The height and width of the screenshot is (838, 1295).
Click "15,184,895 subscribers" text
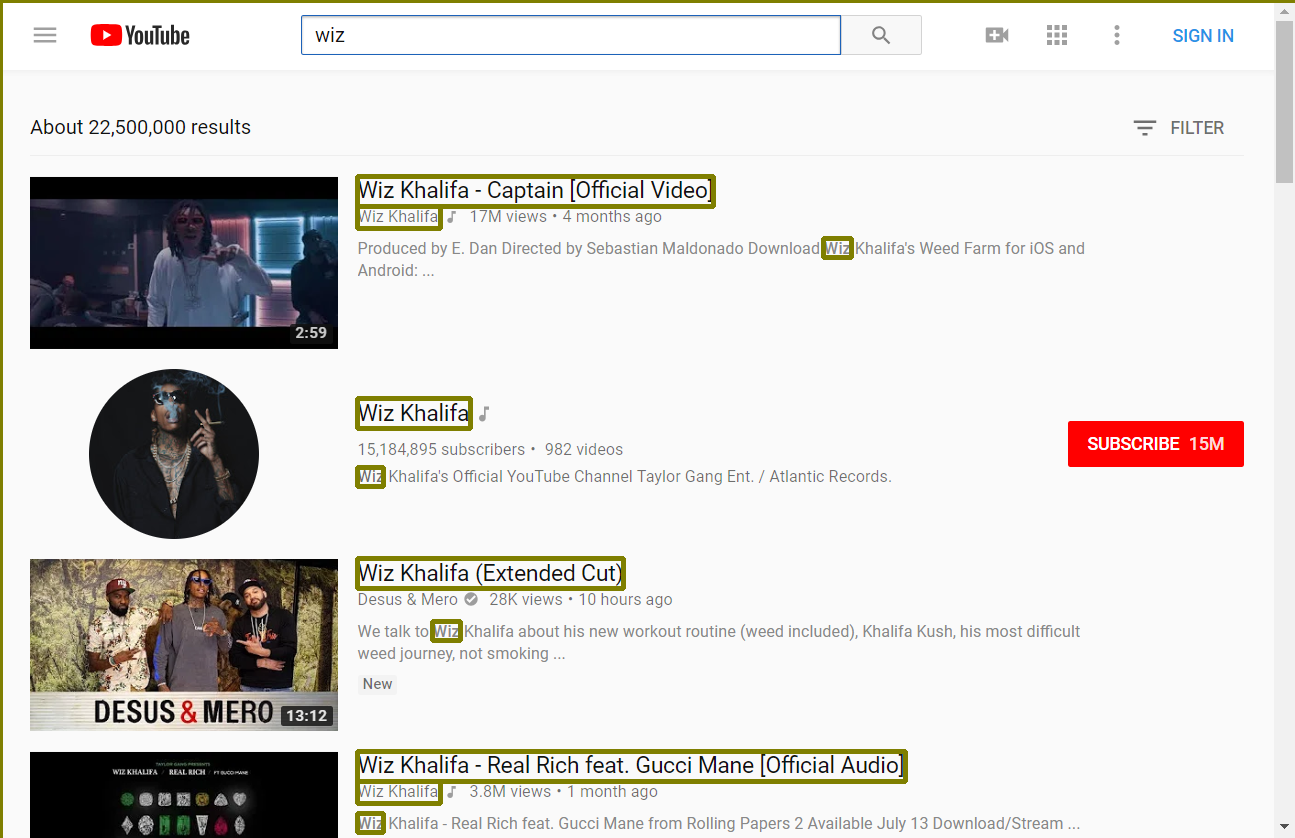[441, 450]
